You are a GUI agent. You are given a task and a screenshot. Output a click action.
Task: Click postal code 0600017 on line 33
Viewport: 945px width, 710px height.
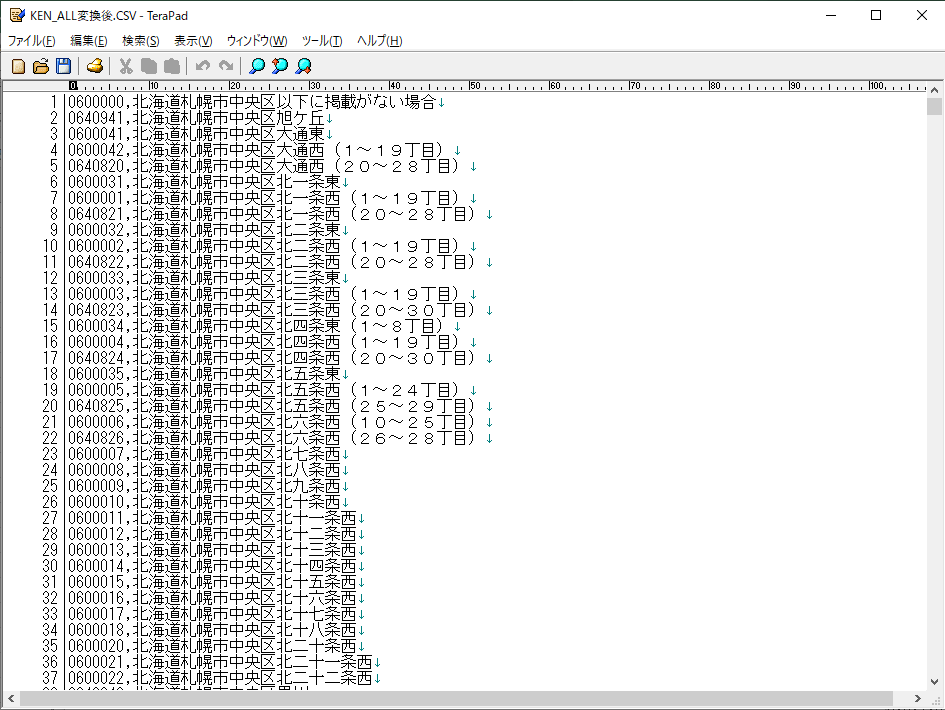tap(95, 614)
